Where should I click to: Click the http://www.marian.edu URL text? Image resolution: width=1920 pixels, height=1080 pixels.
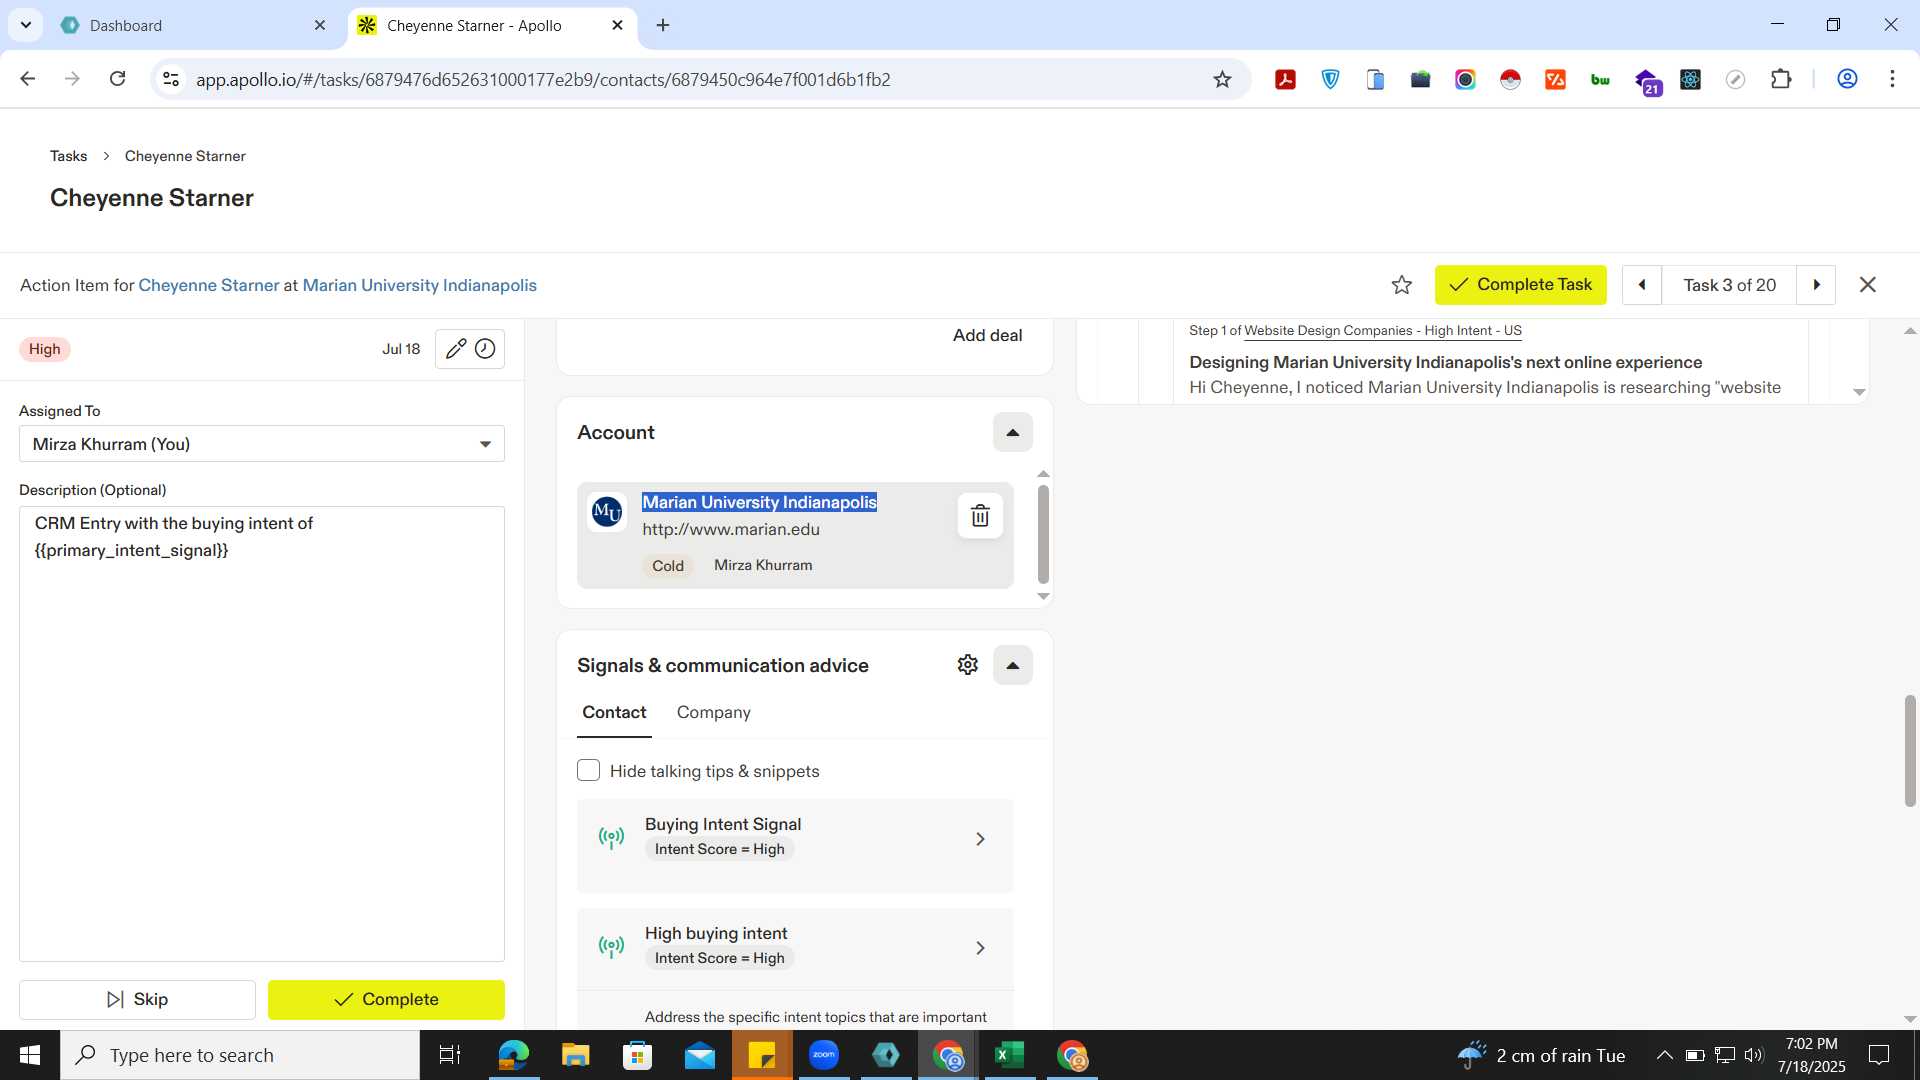coord(731,529)
